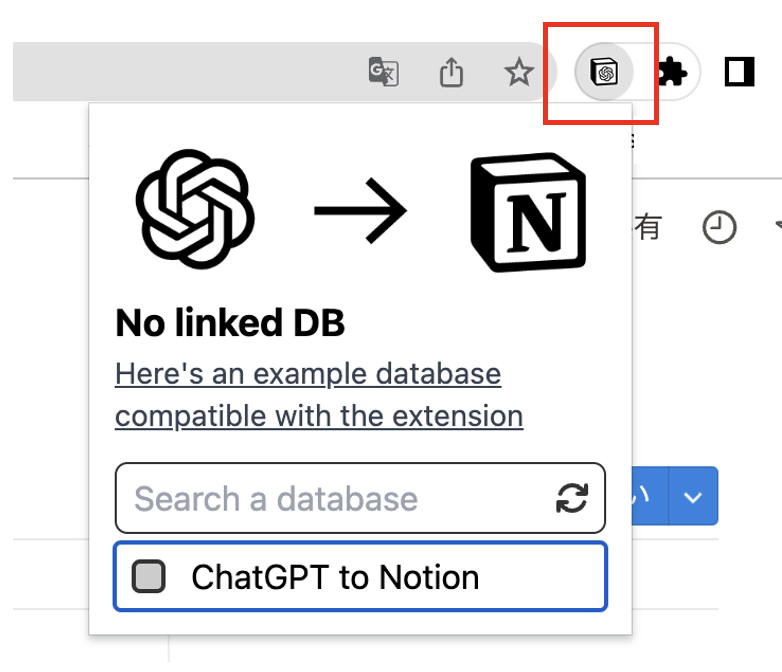Screen dimensions: 782x672
Task: Open the Extensions puzzle piece menu
Action: click(x=673, y=72)
